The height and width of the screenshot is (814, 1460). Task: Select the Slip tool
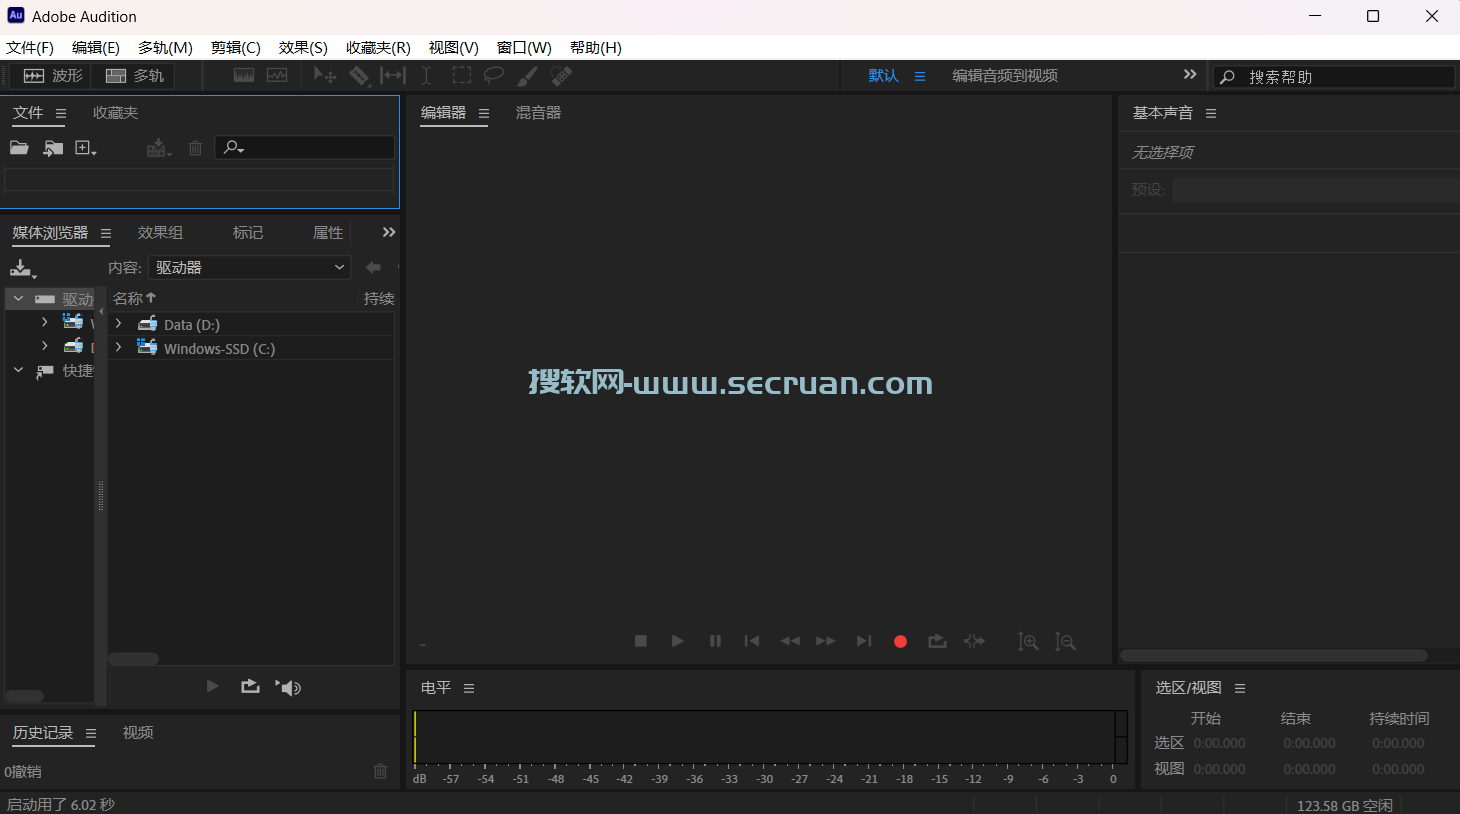[x=393, y=76]
